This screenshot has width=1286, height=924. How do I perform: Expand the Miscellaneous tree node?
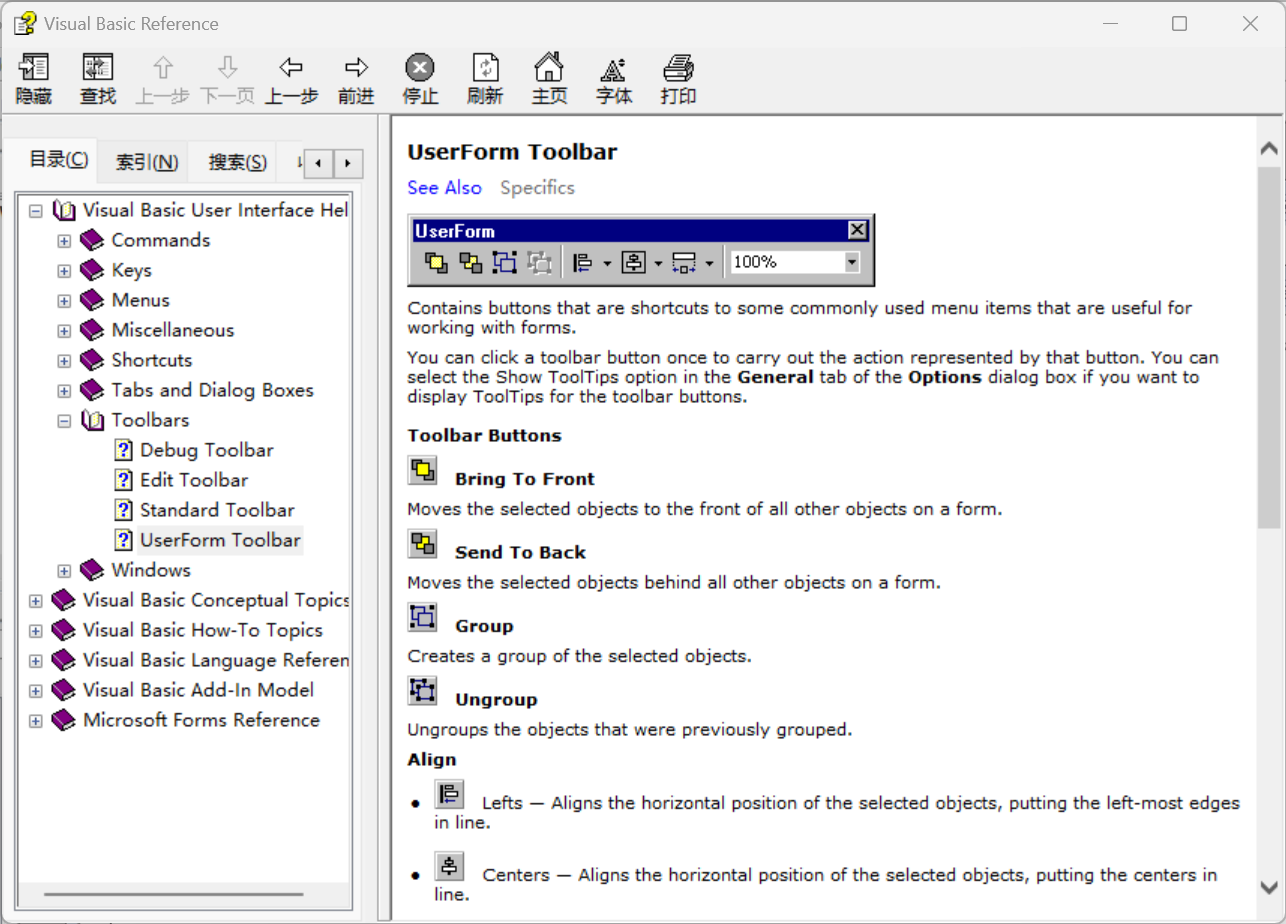64,331
